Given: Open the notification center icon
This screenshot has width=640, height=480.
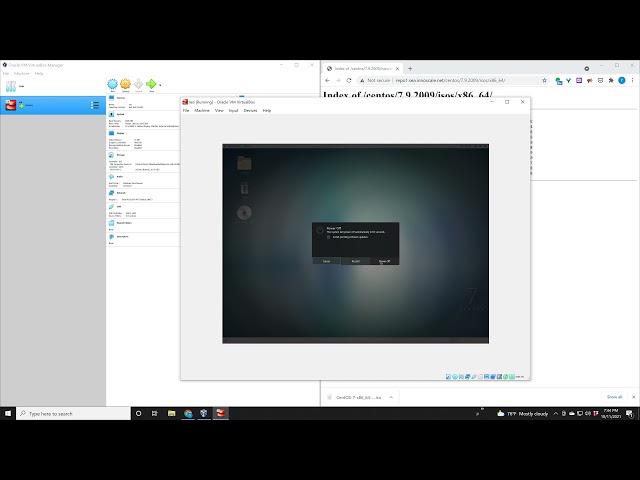Looking at the screenshot, I should click(630, 413).
